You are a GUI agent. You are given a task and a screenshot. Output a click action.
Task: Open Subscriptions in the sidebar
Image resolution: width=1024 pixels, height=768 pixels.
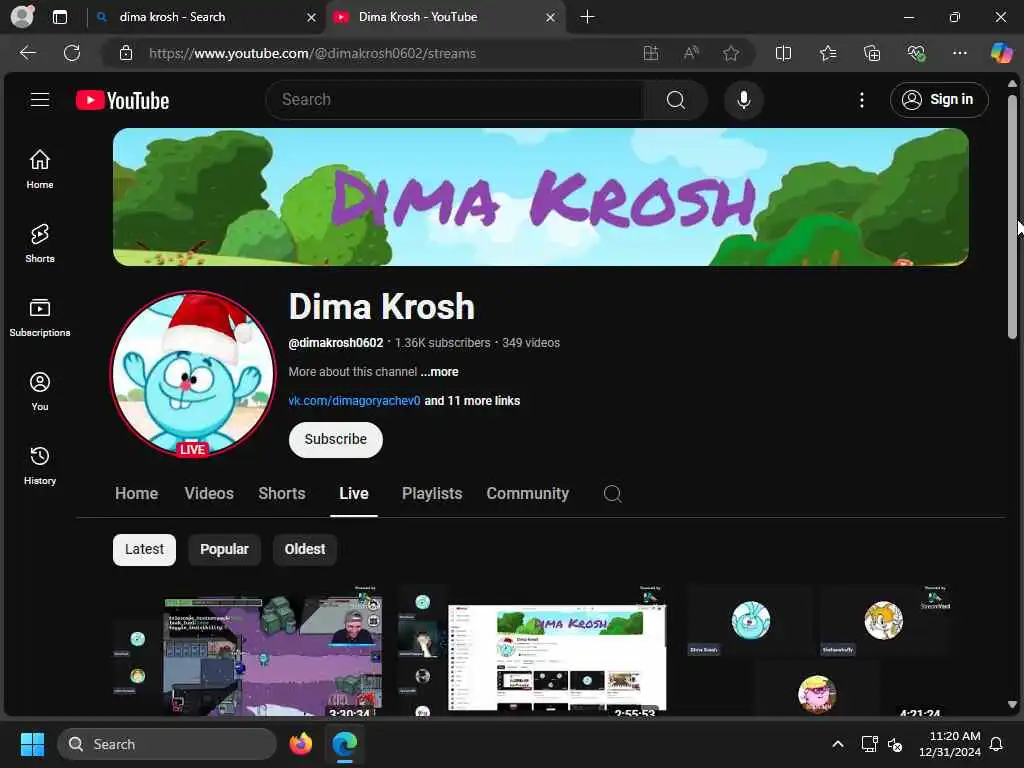(x=40, y=317)
